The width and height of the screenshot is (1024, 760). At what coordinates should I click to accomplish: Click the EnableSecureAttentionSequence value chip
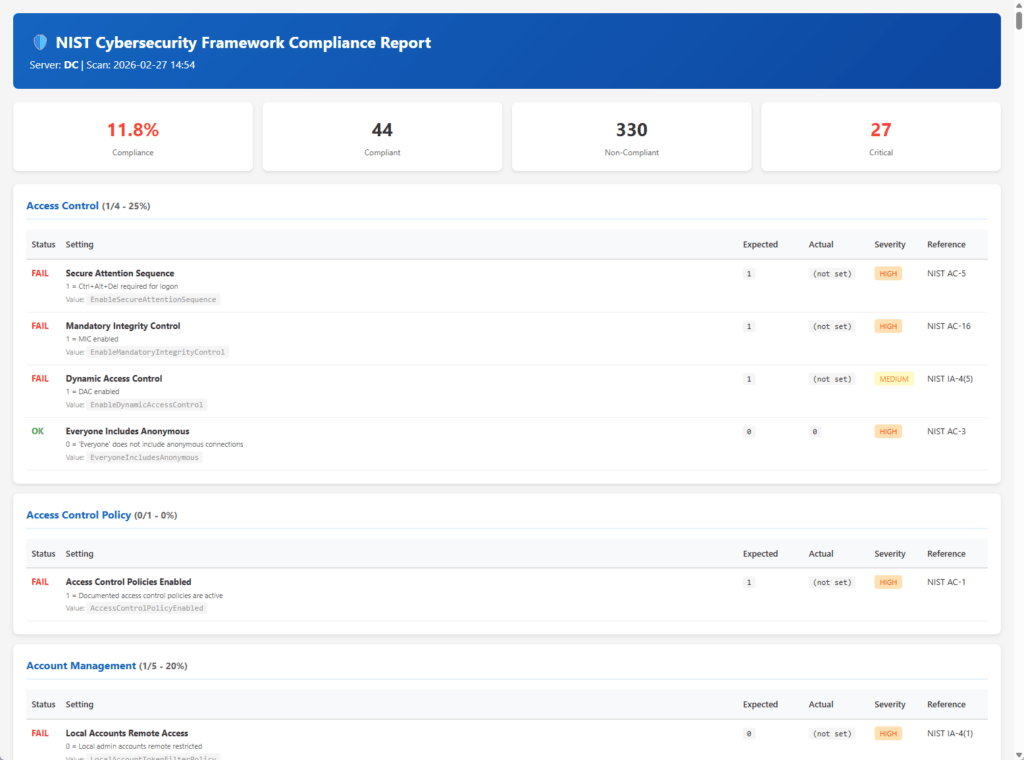pyautogui.click(x=153, y=299)
